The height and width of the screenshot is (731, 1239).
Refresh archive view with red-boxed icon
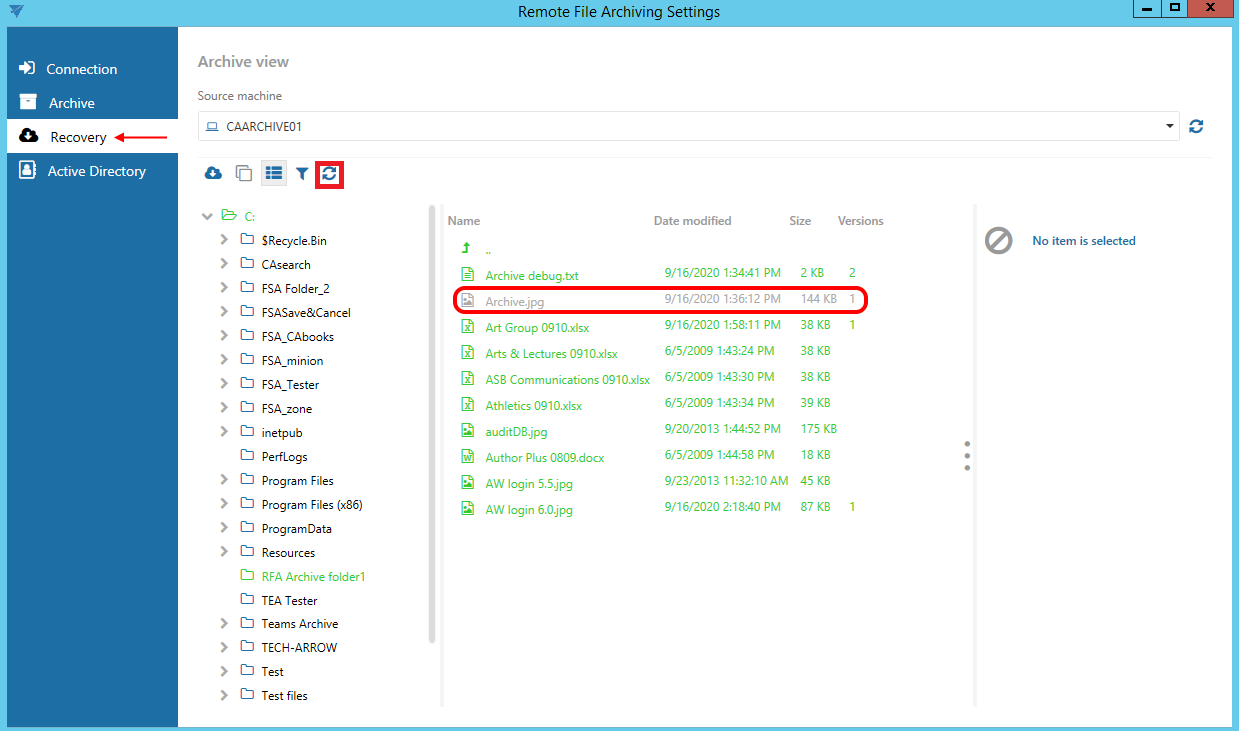[329, 174]
